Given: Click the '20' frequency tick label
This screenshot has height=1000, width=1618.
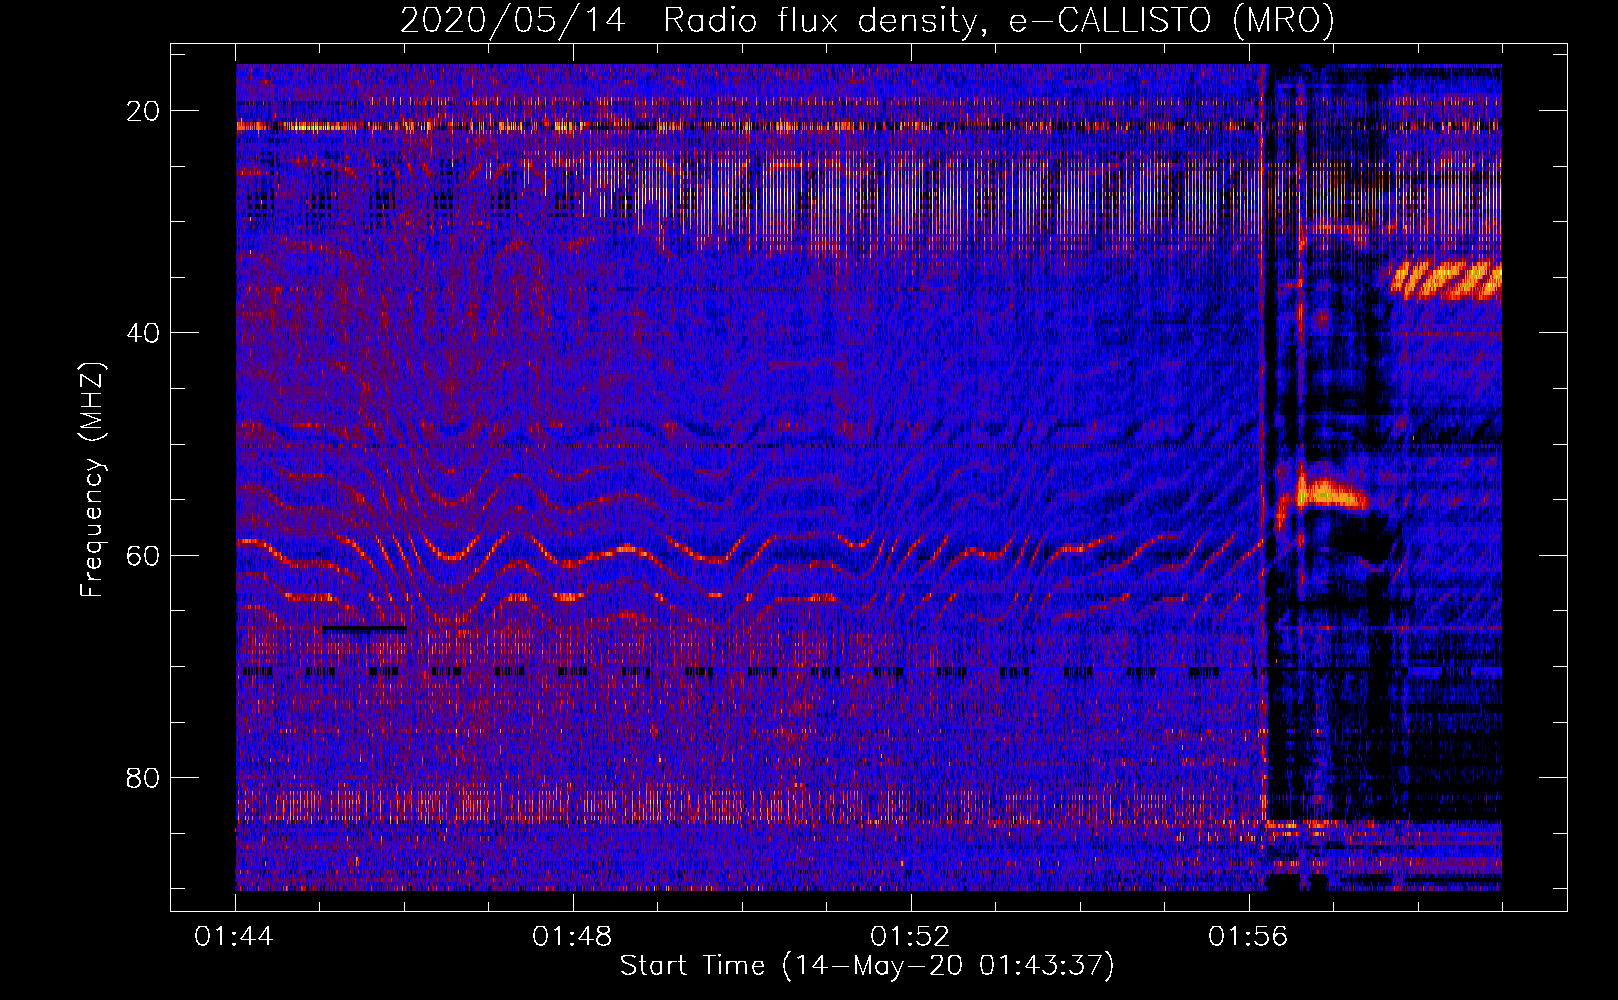Looking at the screenshot, I should coord(144,111).
